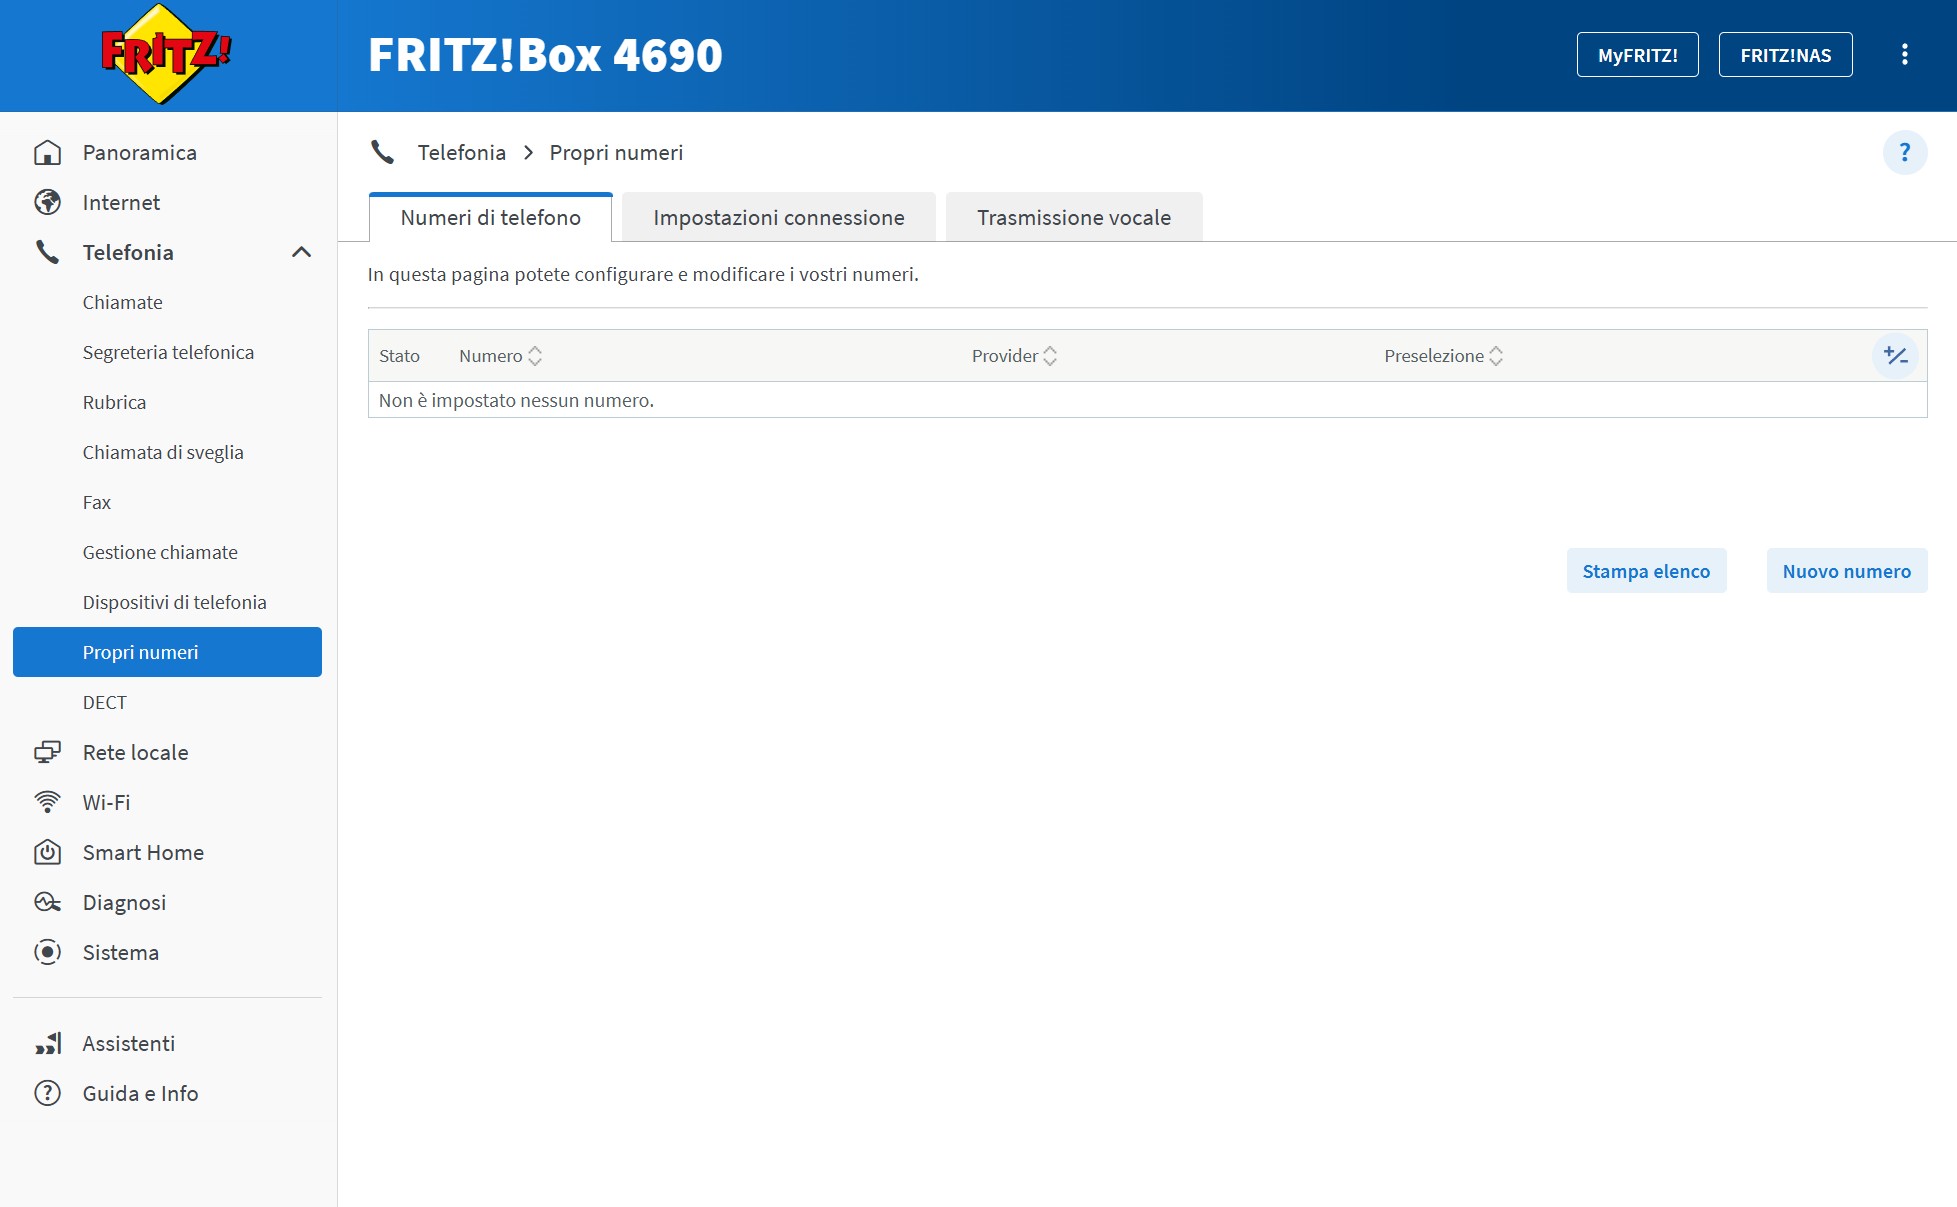Click Propri numeri in the breadcrumb
Screen dimensions: 1957x1207
pyautogui.click(x=616, y=152)
